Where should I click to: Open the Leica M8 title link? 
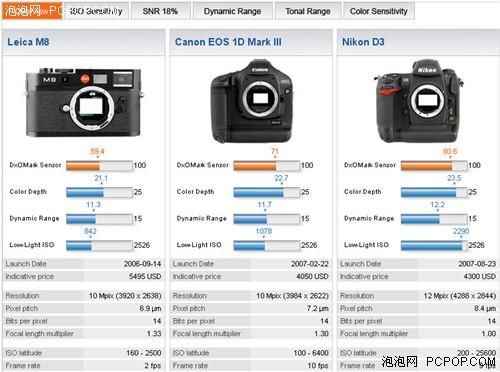click(x=28, y=42)
